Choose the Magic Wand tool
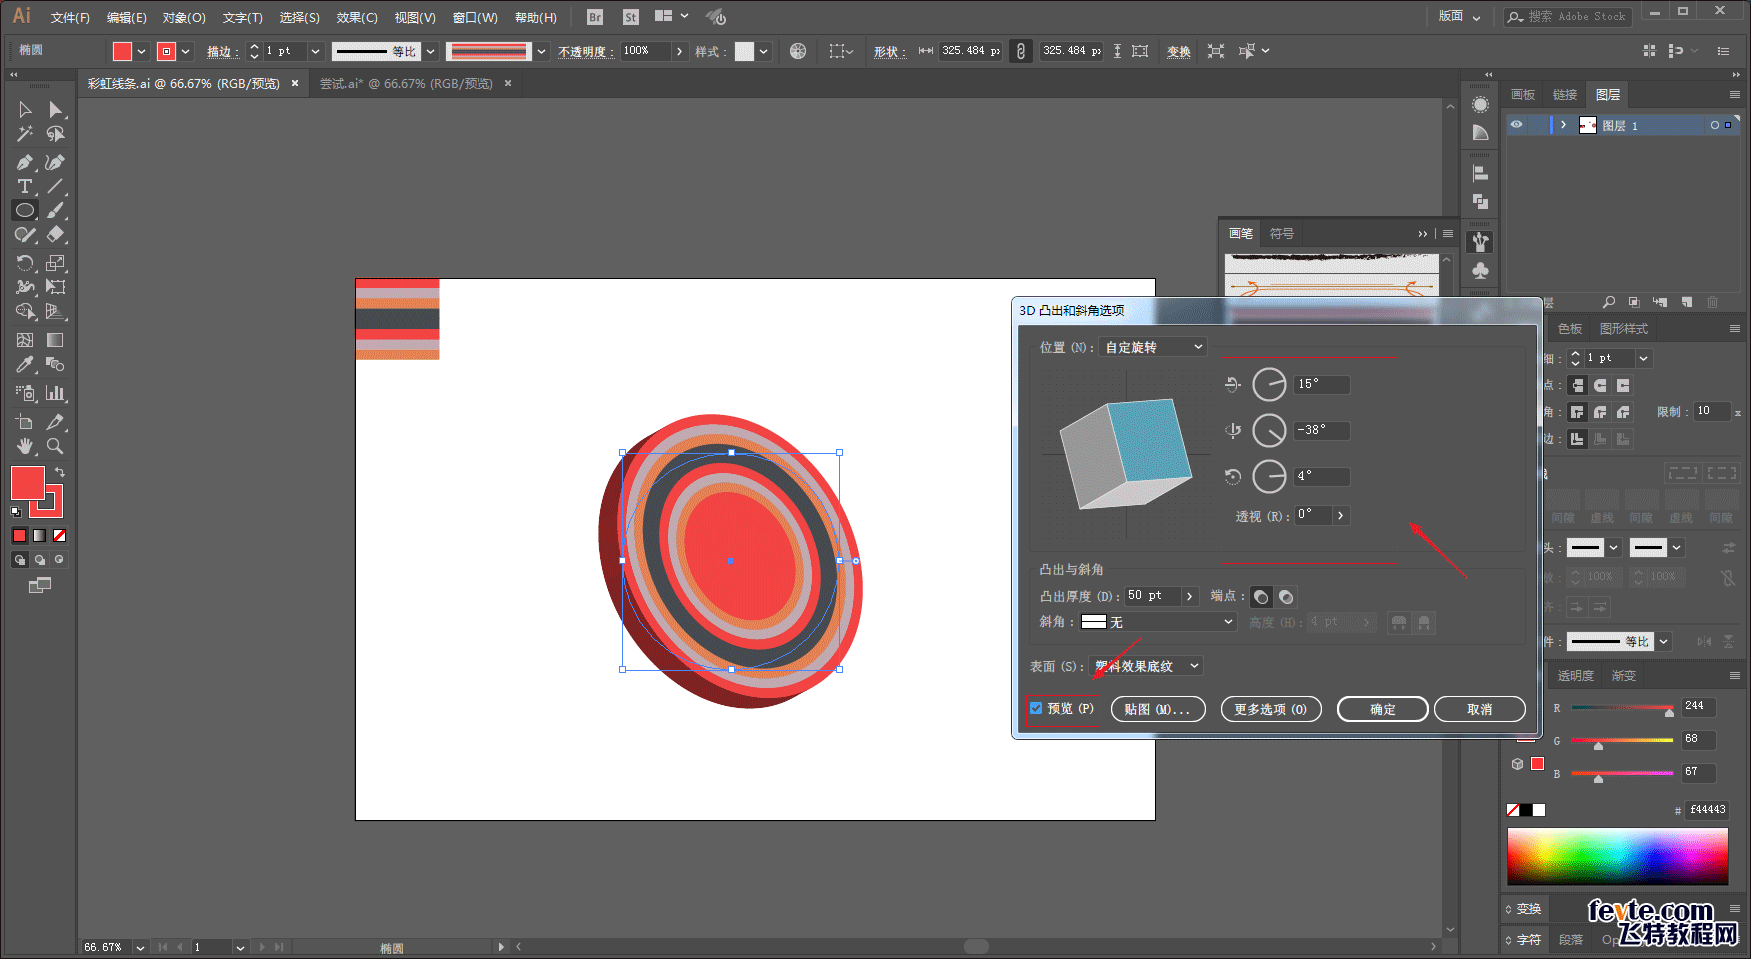1751x959 pixels. 24,134
